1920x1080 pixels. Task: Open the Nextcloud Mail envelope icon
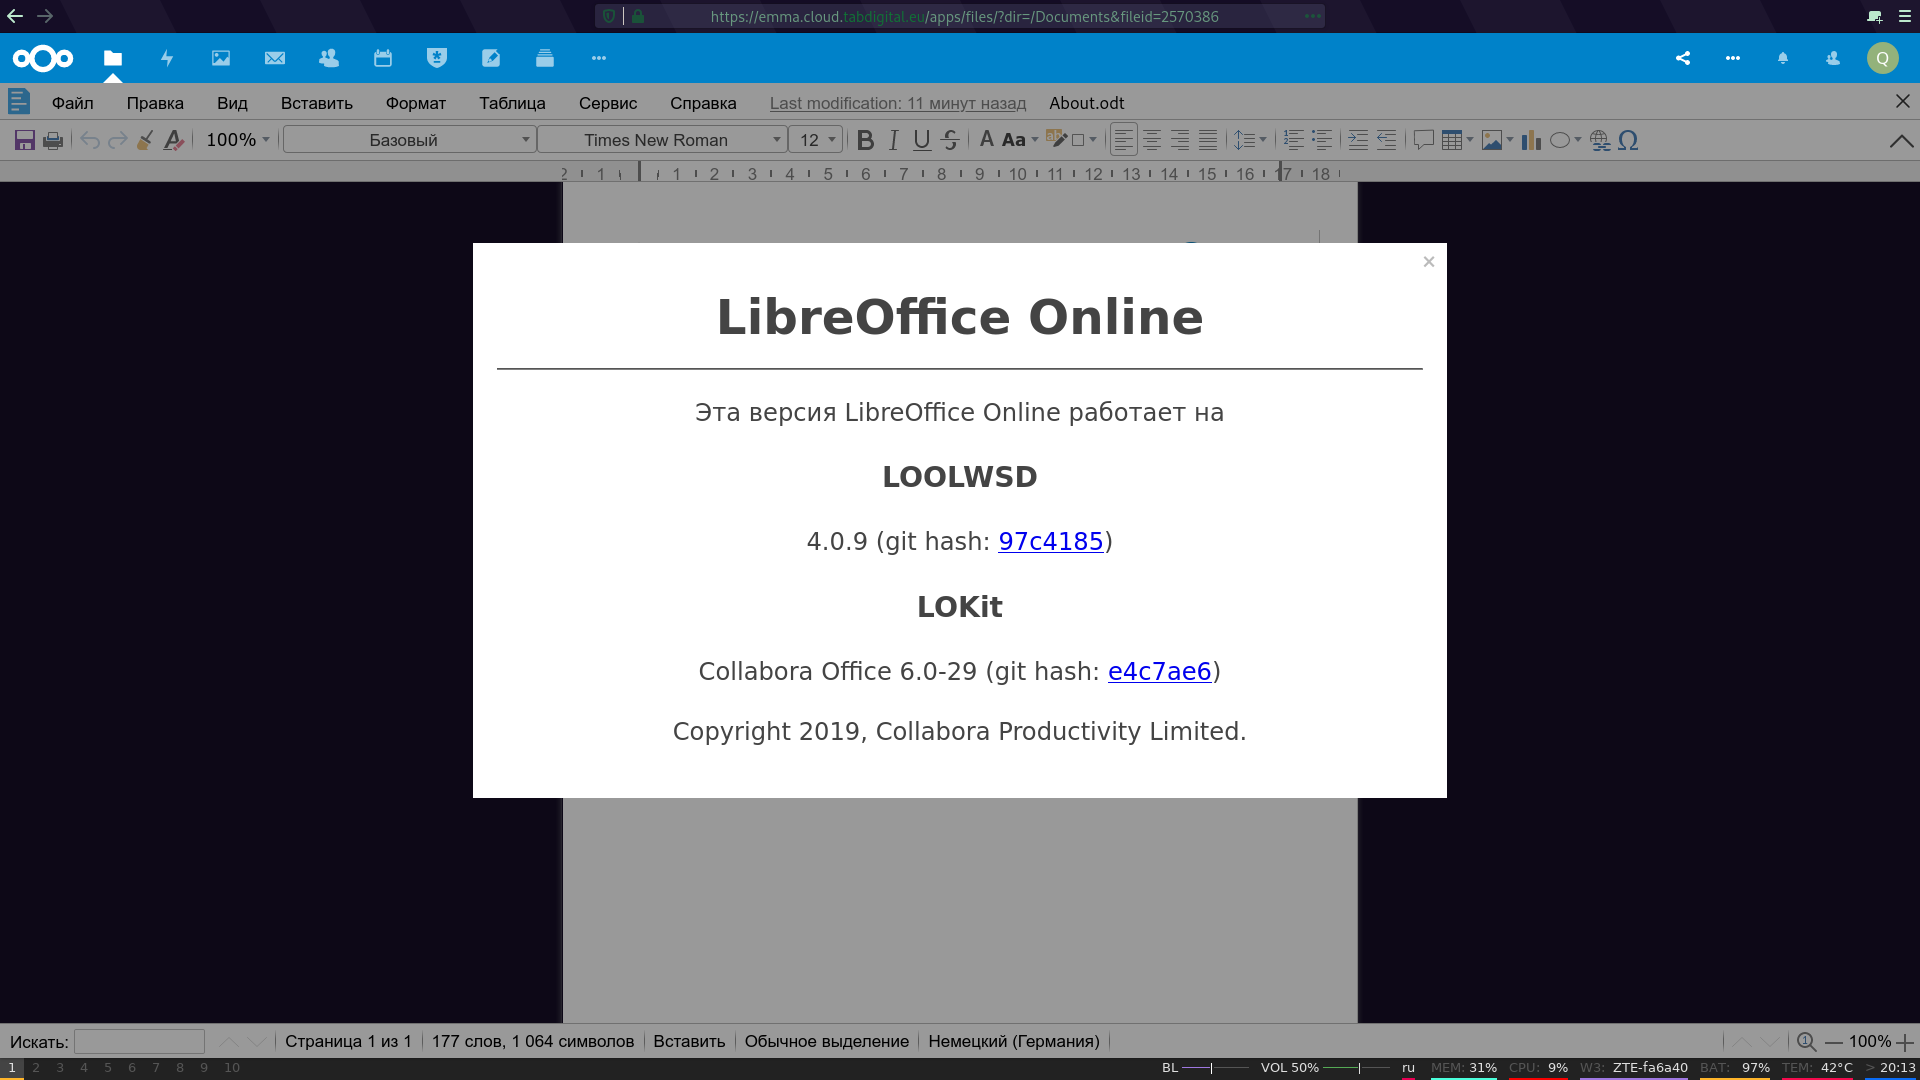click(x=275, y=58)
